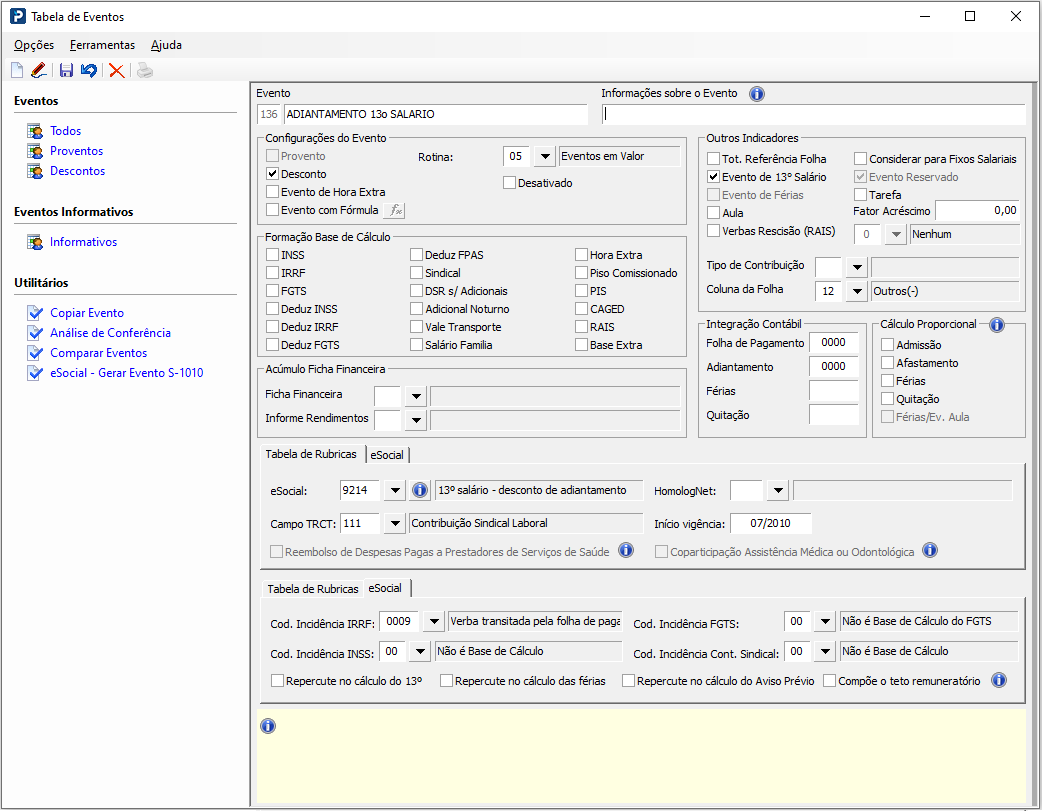Viewport: 1042px width, 811px height.
Task: Save the event with the floppy disk icon
Action: 66,70
